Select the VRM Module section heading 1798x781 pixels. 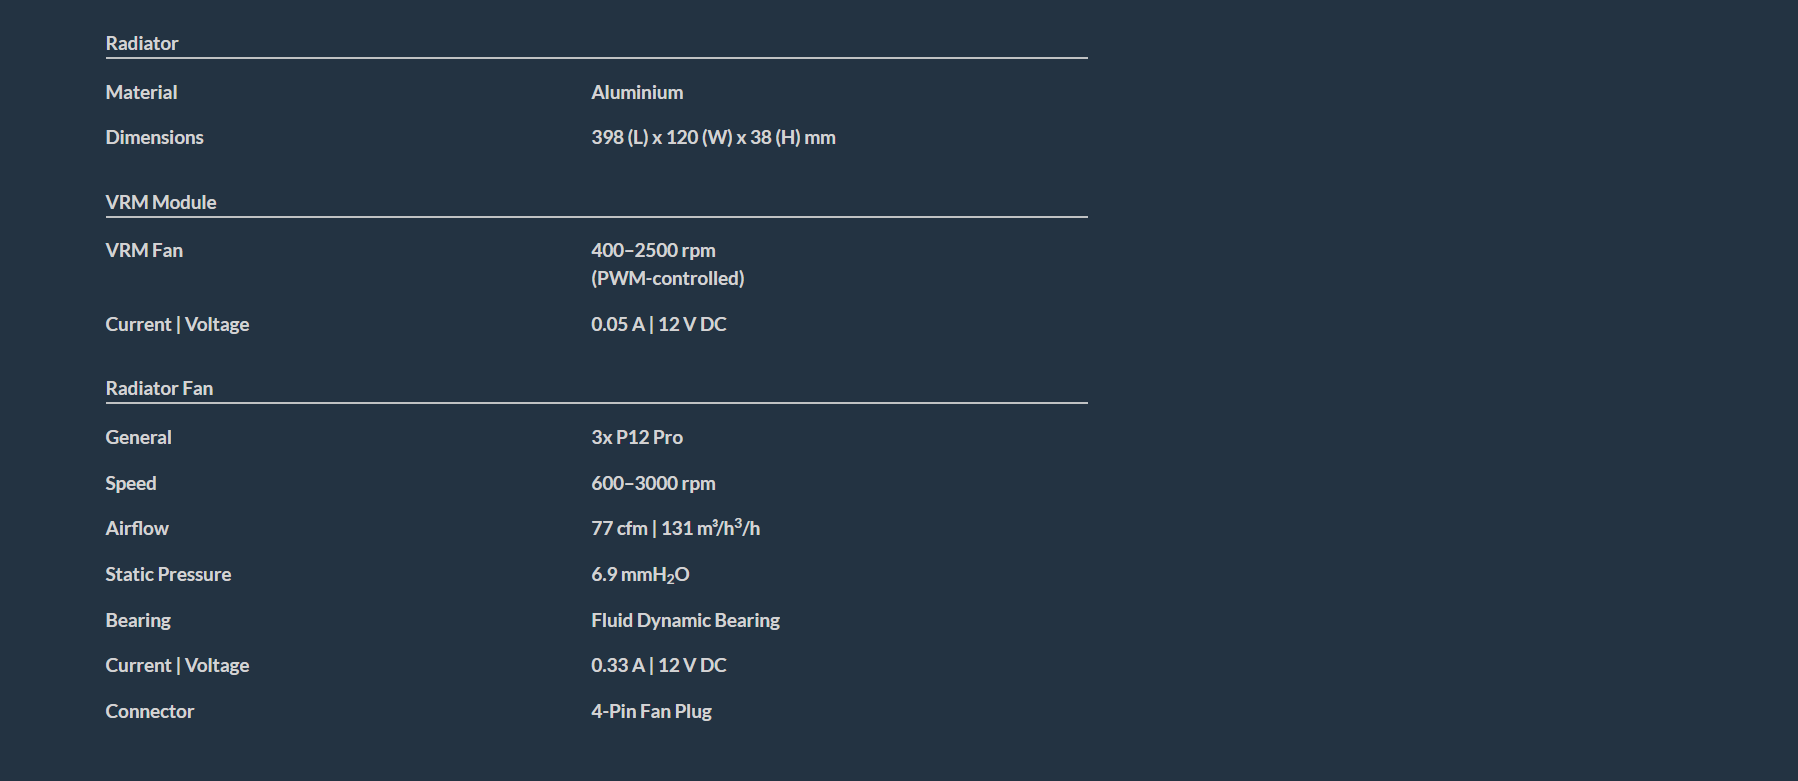click(x=161, y=202)
